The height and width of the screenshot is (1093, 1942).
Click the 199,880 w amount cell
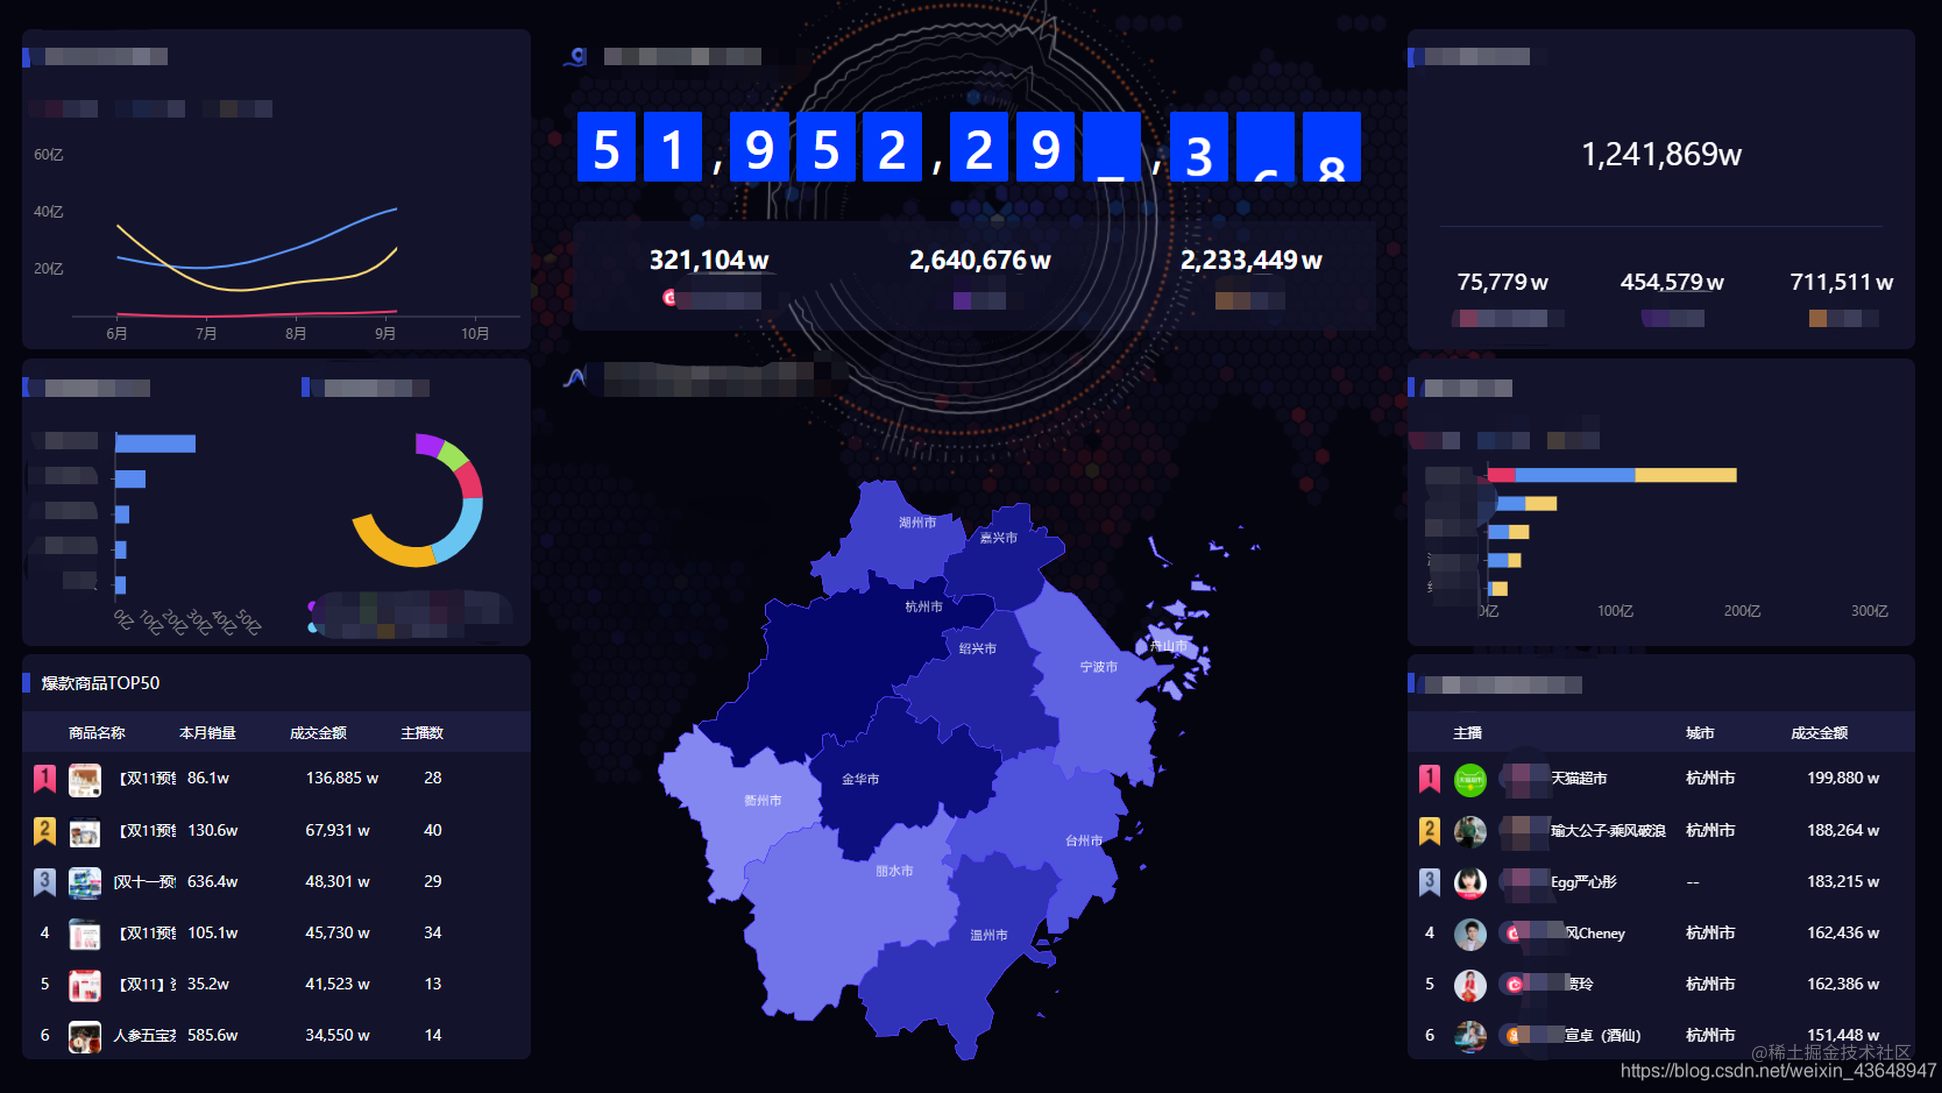click(1843, 778)
